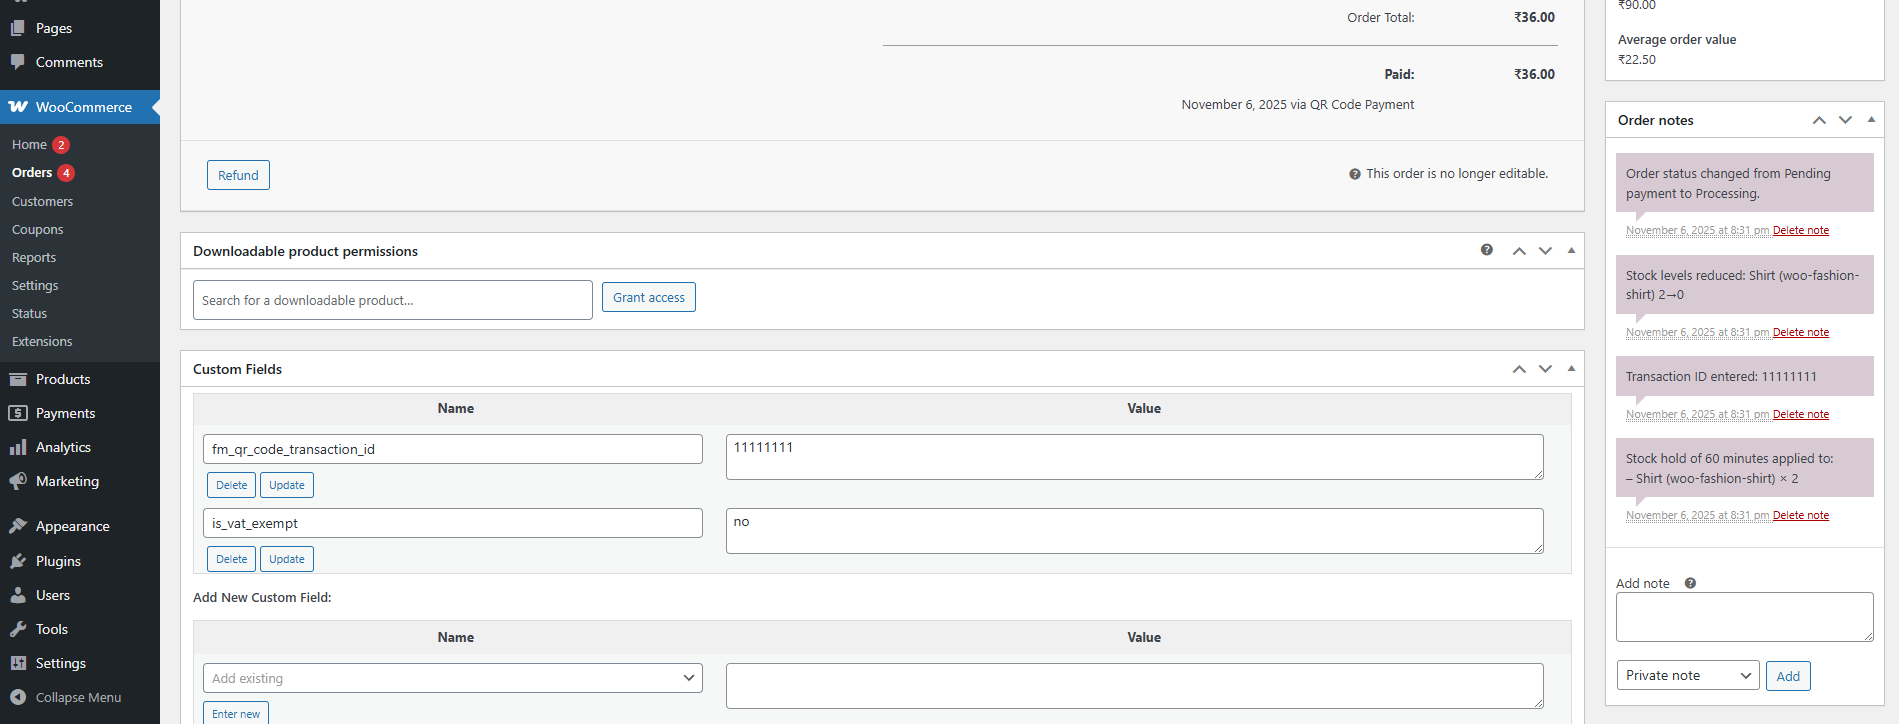This screenshot has height=724, width=1899.
Task: Open the Private note type dropdown
Action: [1688, 676]
